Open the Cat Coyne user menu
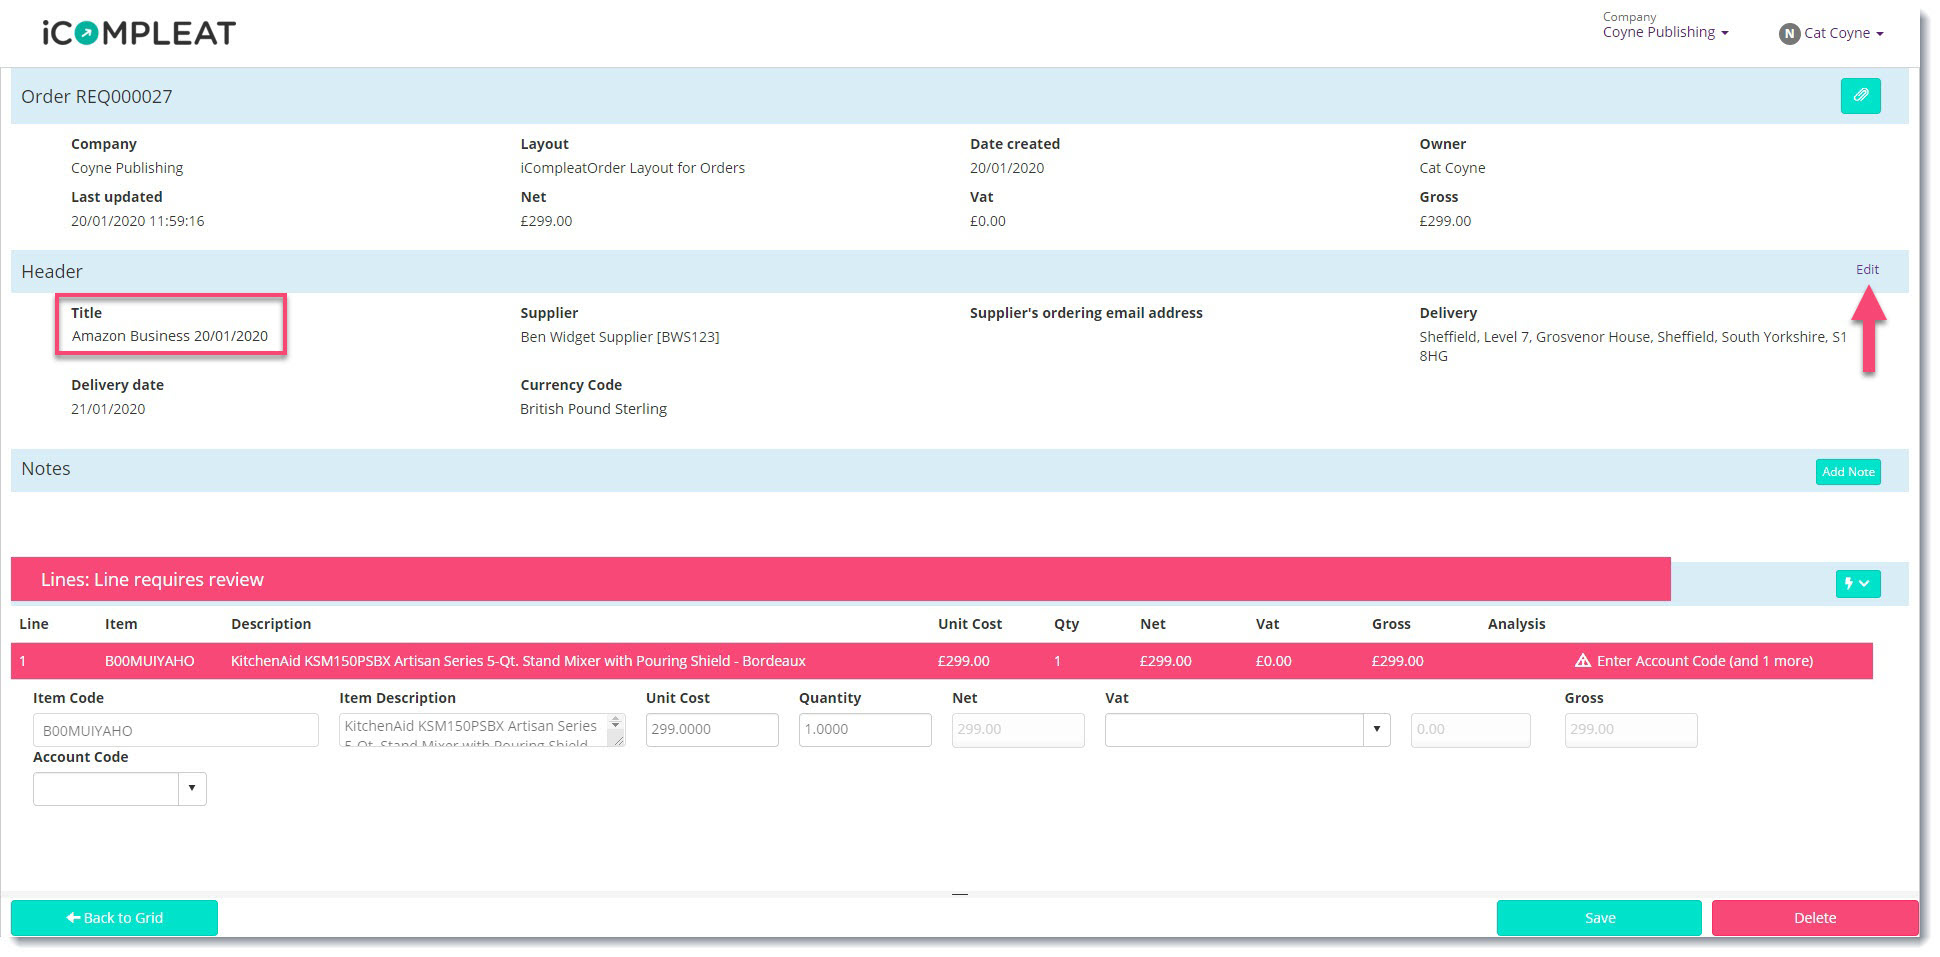The image size is (1940, 957). [1838, 32]
